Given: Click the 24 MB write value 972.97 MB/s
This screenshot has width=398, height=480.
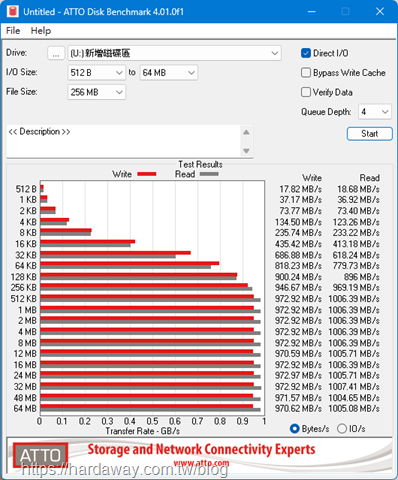Looking at the screenshot, I should point(298,375).
